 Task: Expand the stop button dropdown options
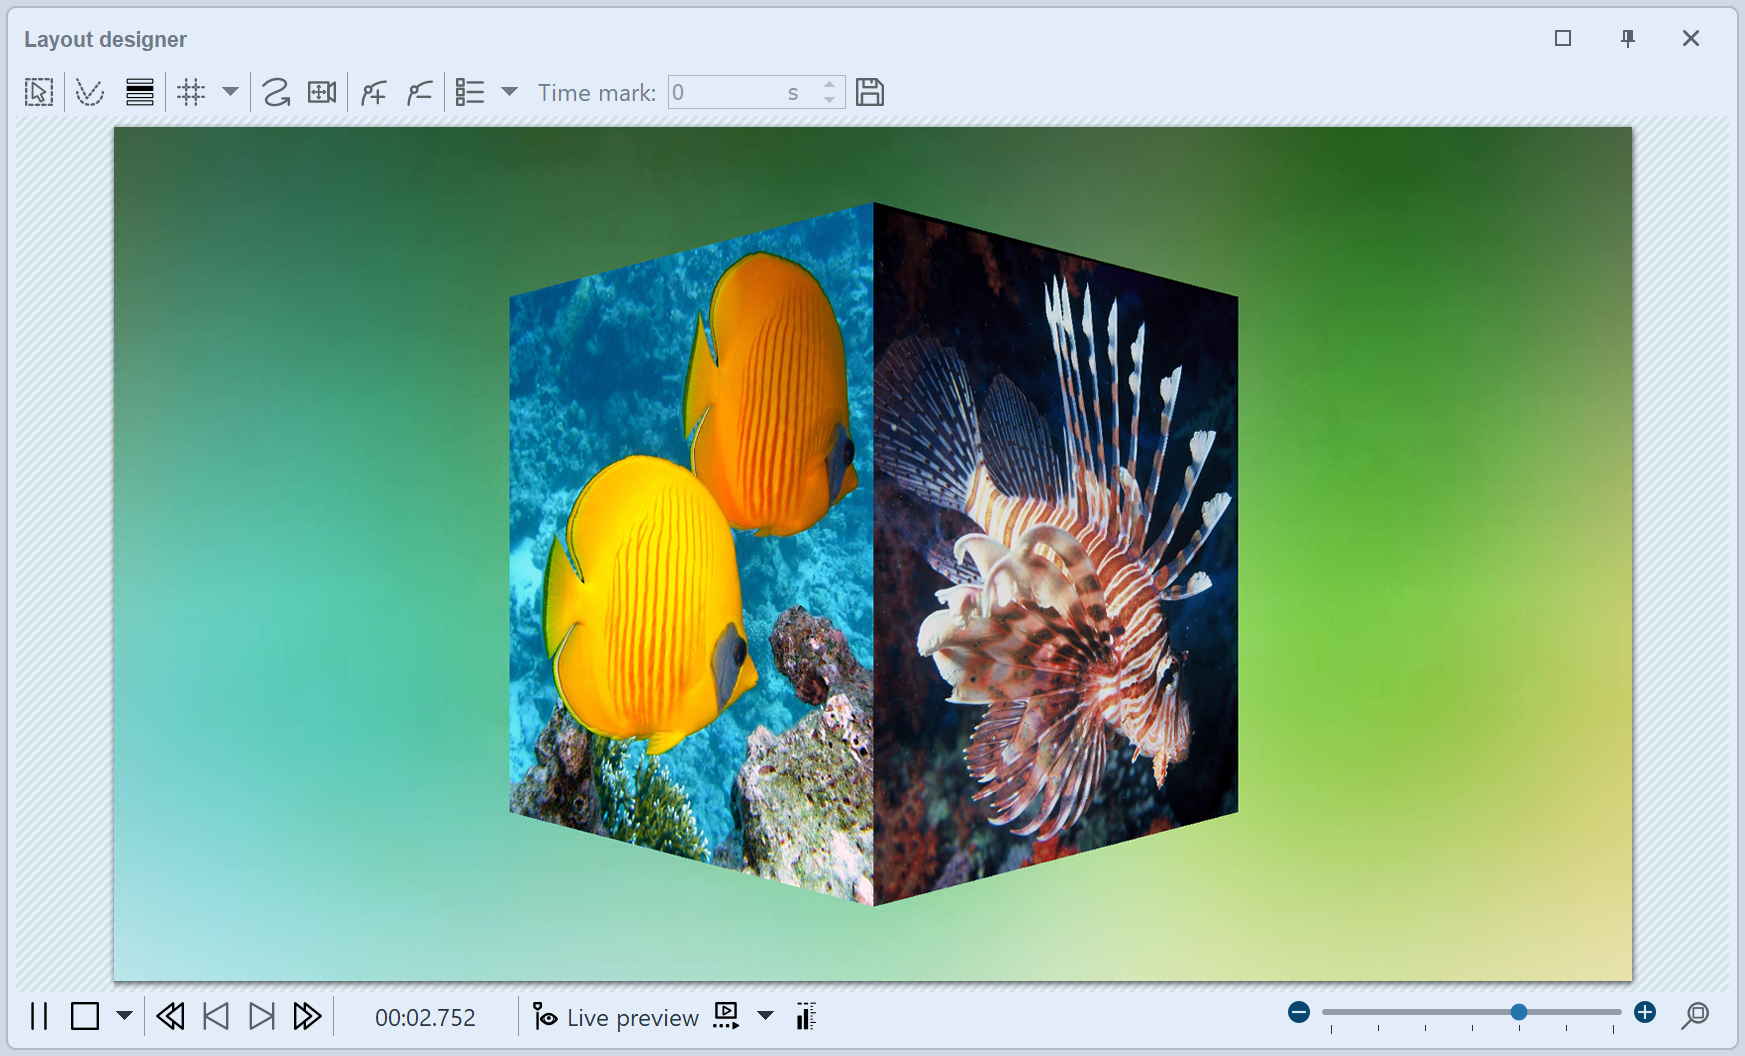tap(124, 1016)
